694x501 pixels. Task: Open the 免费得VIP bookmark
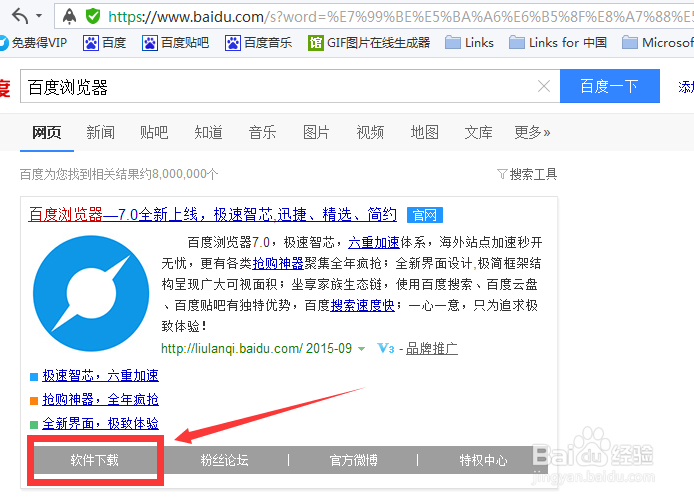pyautogui.click(x=33, y=43)
